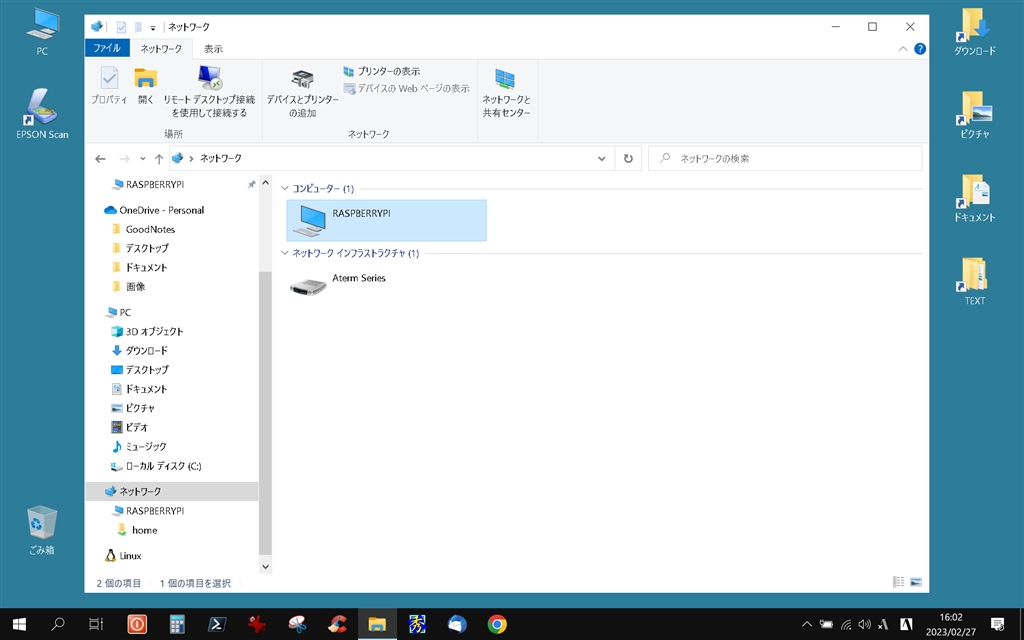This screenshot has height=640, width=1024.
Task: Open the help question mark icon
Action: [920, 48]
